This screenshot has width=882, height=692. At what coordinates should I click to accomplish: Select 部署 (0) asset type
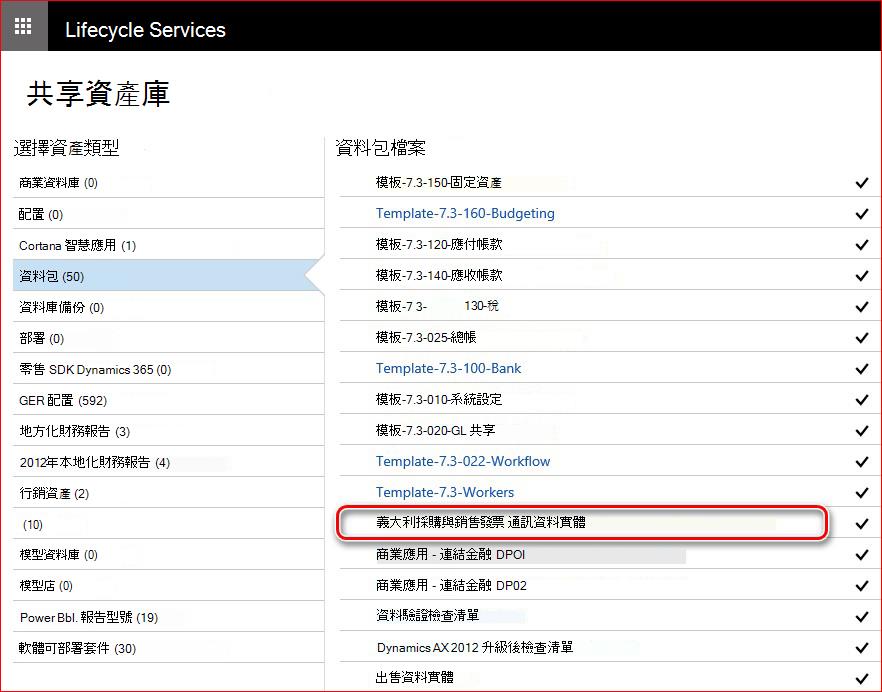(169, 338)
